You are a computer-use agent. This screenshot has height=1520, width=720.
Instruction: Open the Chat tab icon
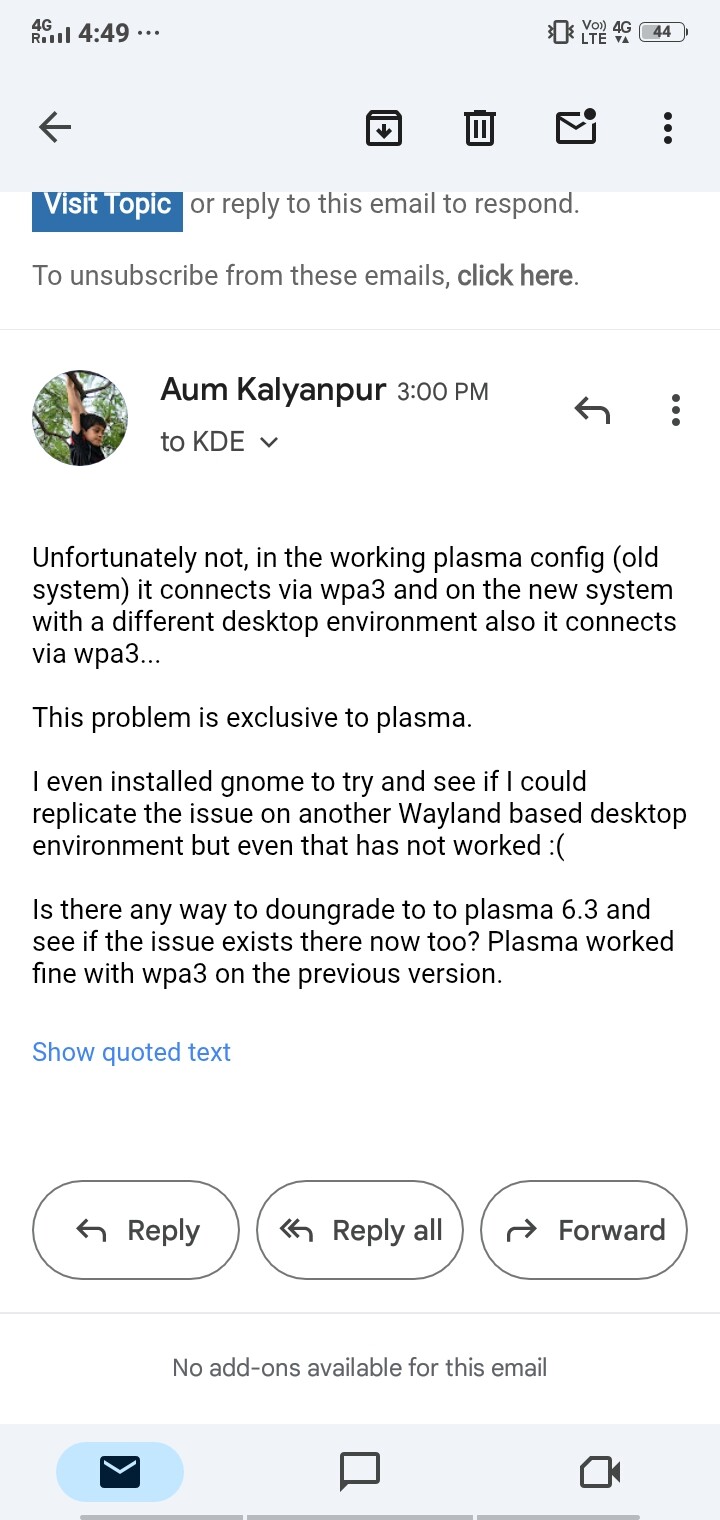[360, 1470]
